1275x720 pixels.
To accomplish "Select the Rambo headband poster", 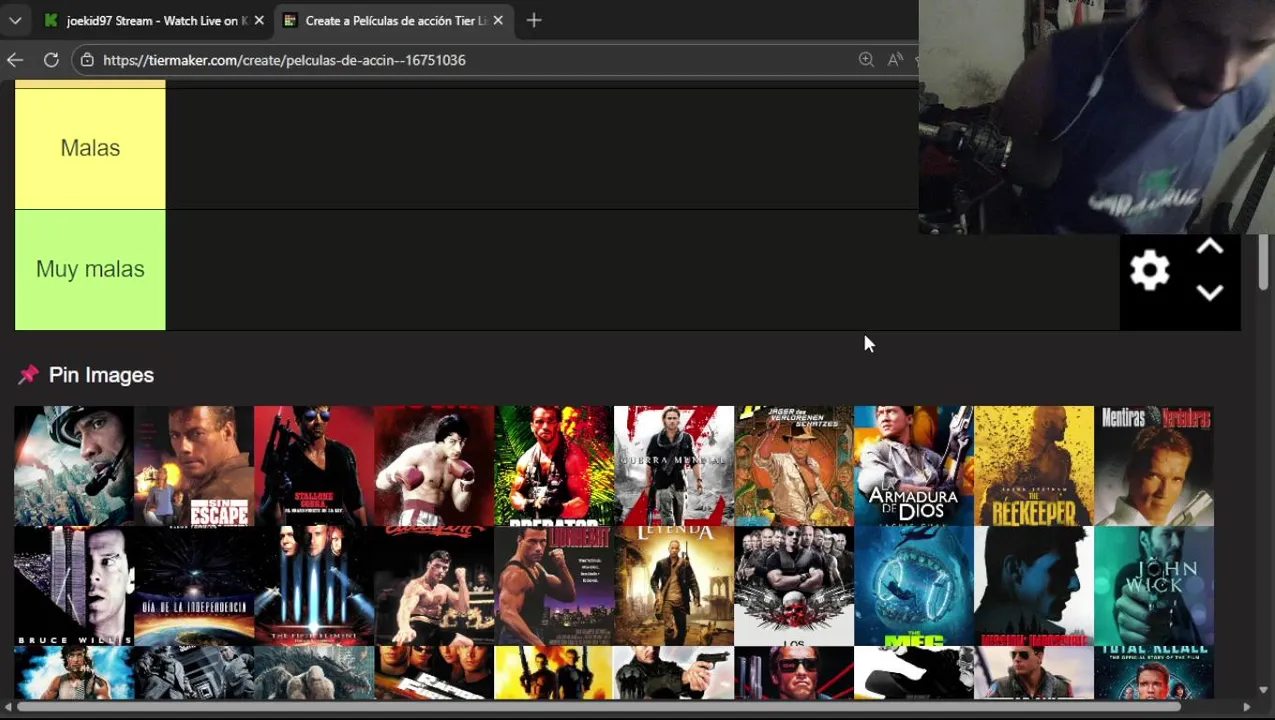I will pos(74,672).
